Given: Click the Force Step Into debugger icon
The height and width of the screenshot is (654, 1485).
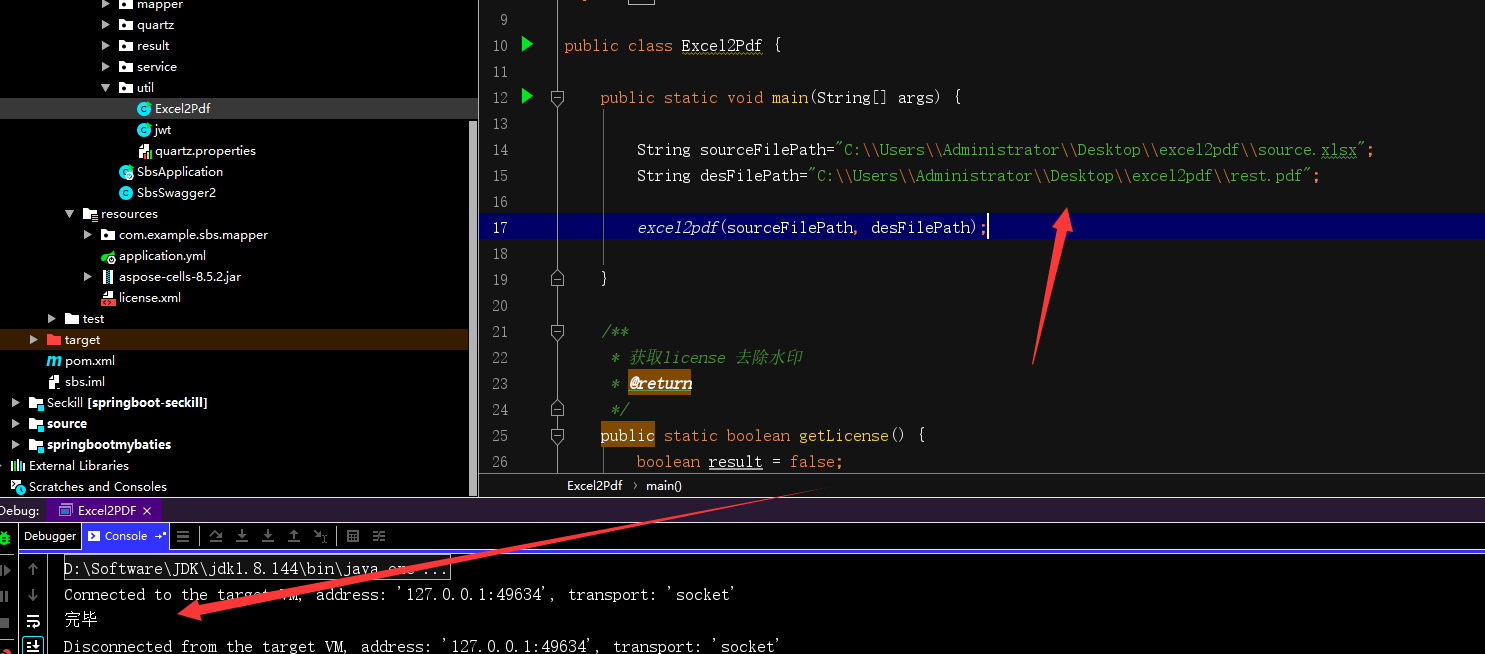Looking at the screenshot, I should 268,536.
